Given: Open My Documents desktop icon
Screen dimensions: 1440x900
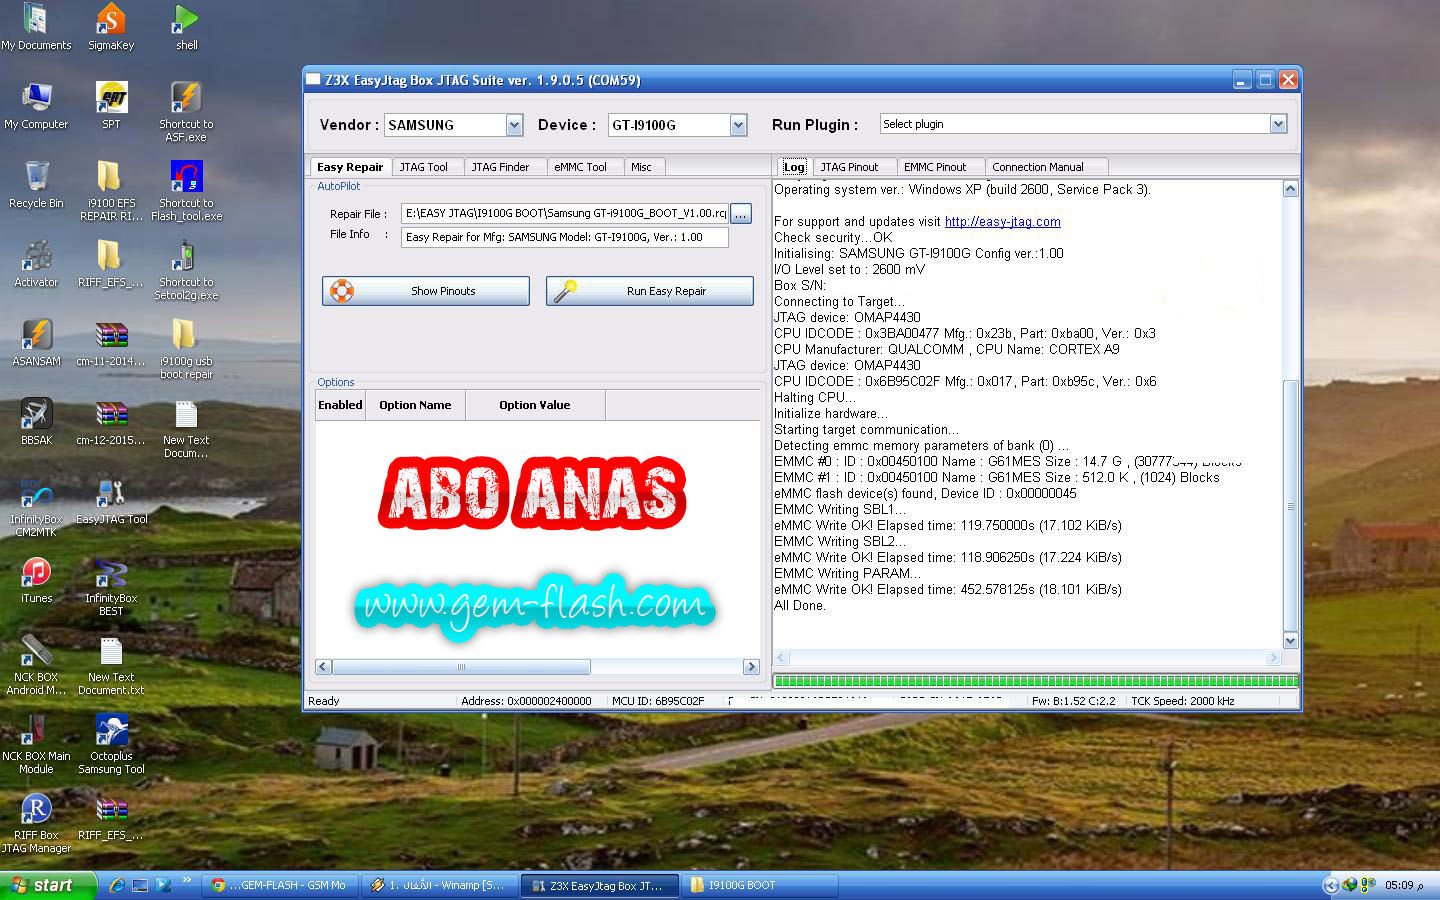Looking at the screenshot, I should click(36, 28).
